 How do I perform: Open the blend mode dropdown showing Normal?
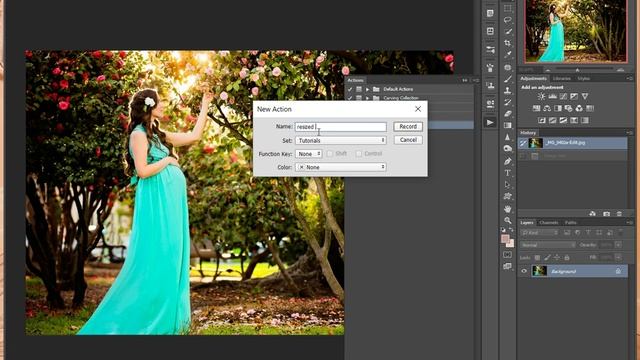[x=548, y=245]
